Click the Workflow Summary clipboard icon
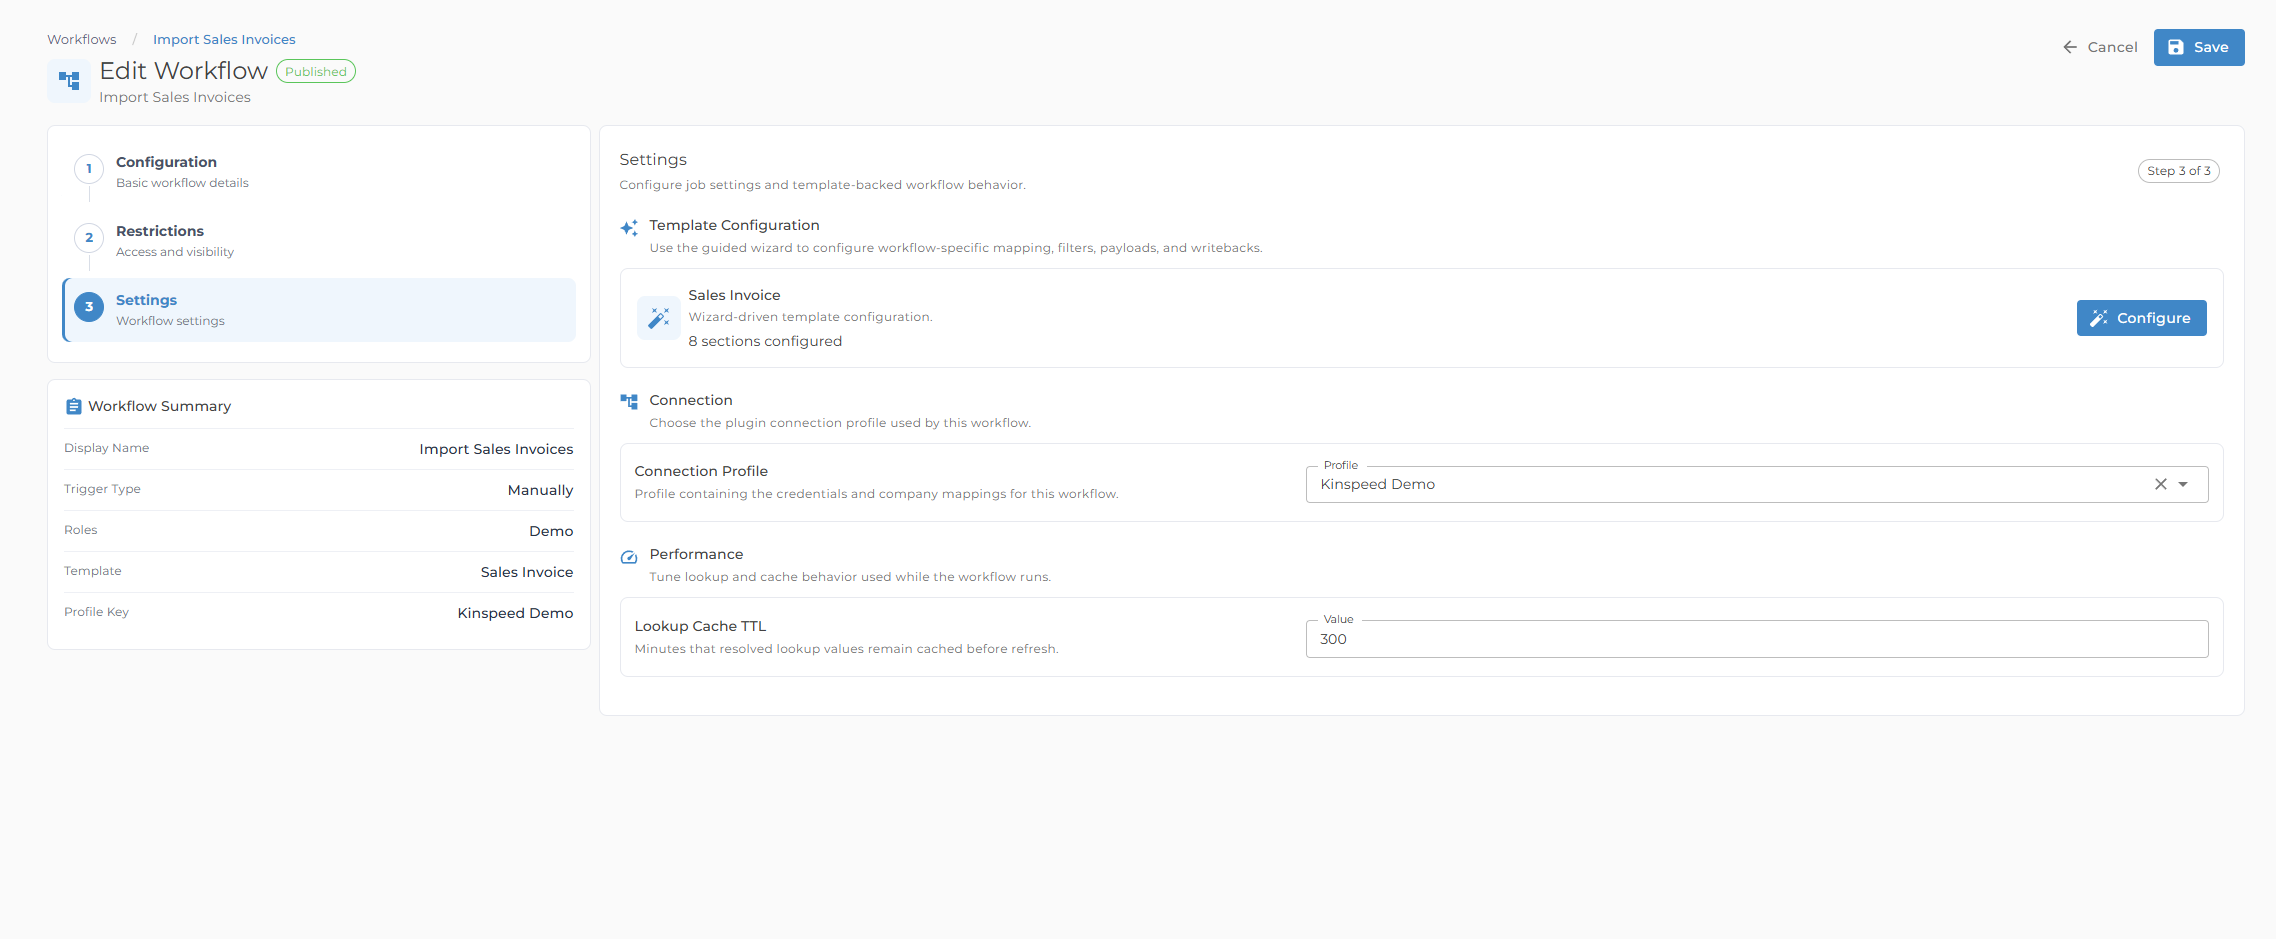The width and height of the screenshot is (2276, 939). tap(73, 407)
